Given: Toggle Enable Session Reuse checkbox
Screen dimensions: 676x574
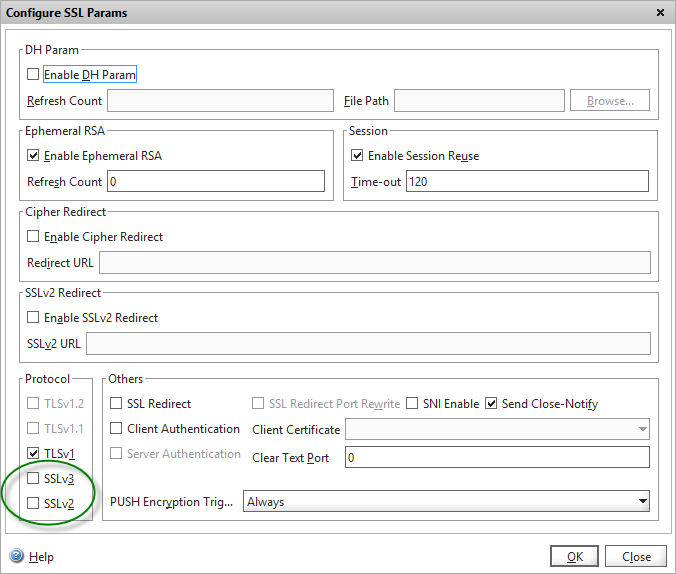Looking at the screenshot, I should 358,156.
